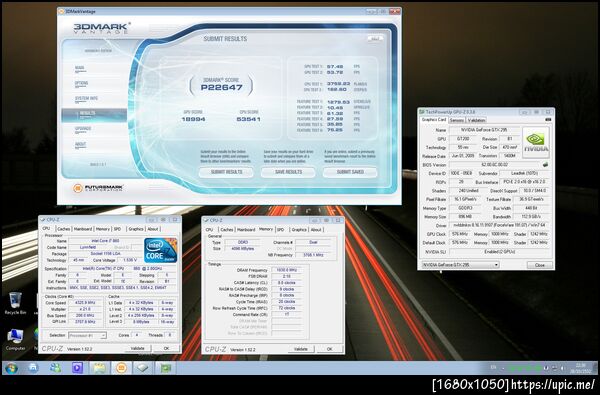Click the Futuremark Corporation logo

[98, 188]
